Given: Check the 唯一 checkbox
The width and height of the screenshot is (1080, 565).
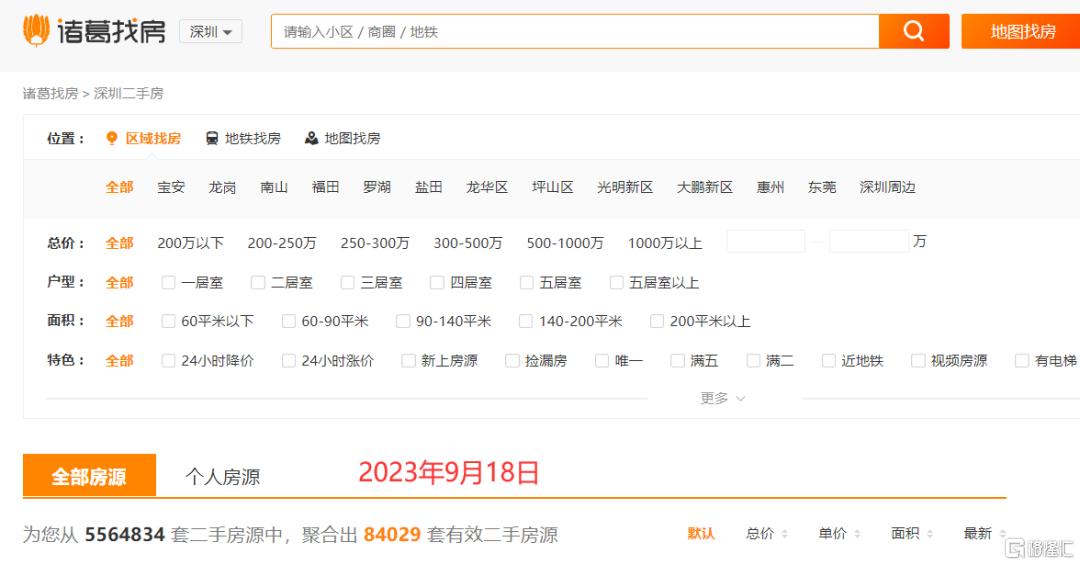Looking at the screenshot, I should [x=602, y=360].
